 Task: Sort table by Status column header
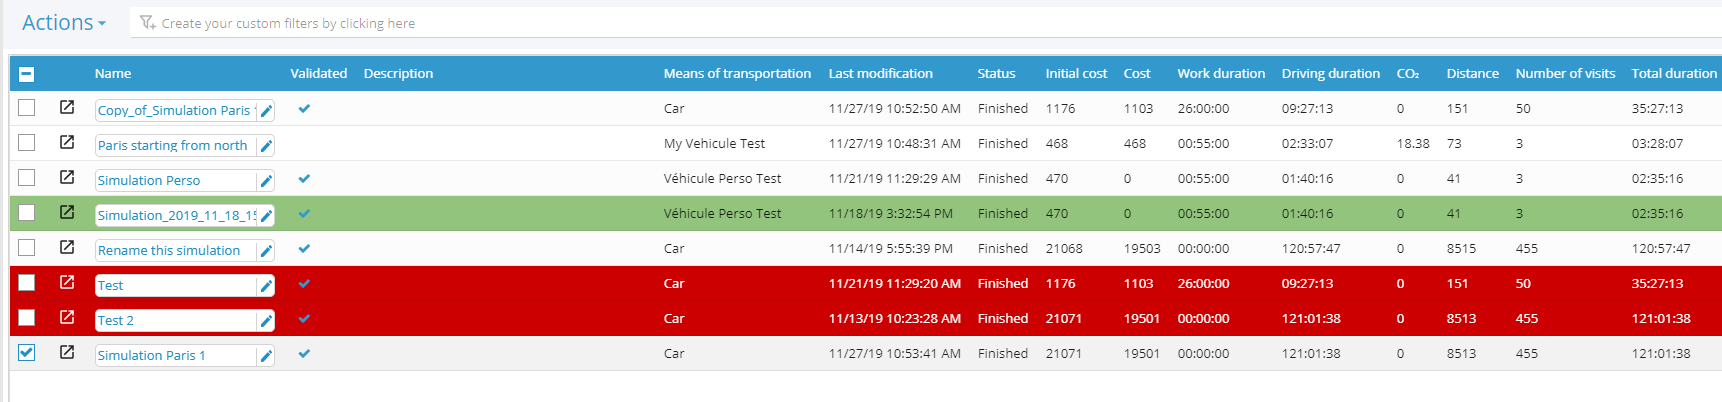(x=996, y=74)
